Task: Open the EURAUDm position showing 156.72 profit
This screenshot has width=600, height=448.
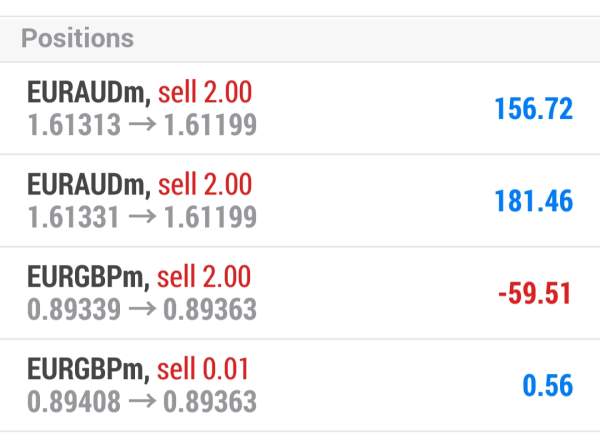Action: pyautogui.click(x=300, y=108)
